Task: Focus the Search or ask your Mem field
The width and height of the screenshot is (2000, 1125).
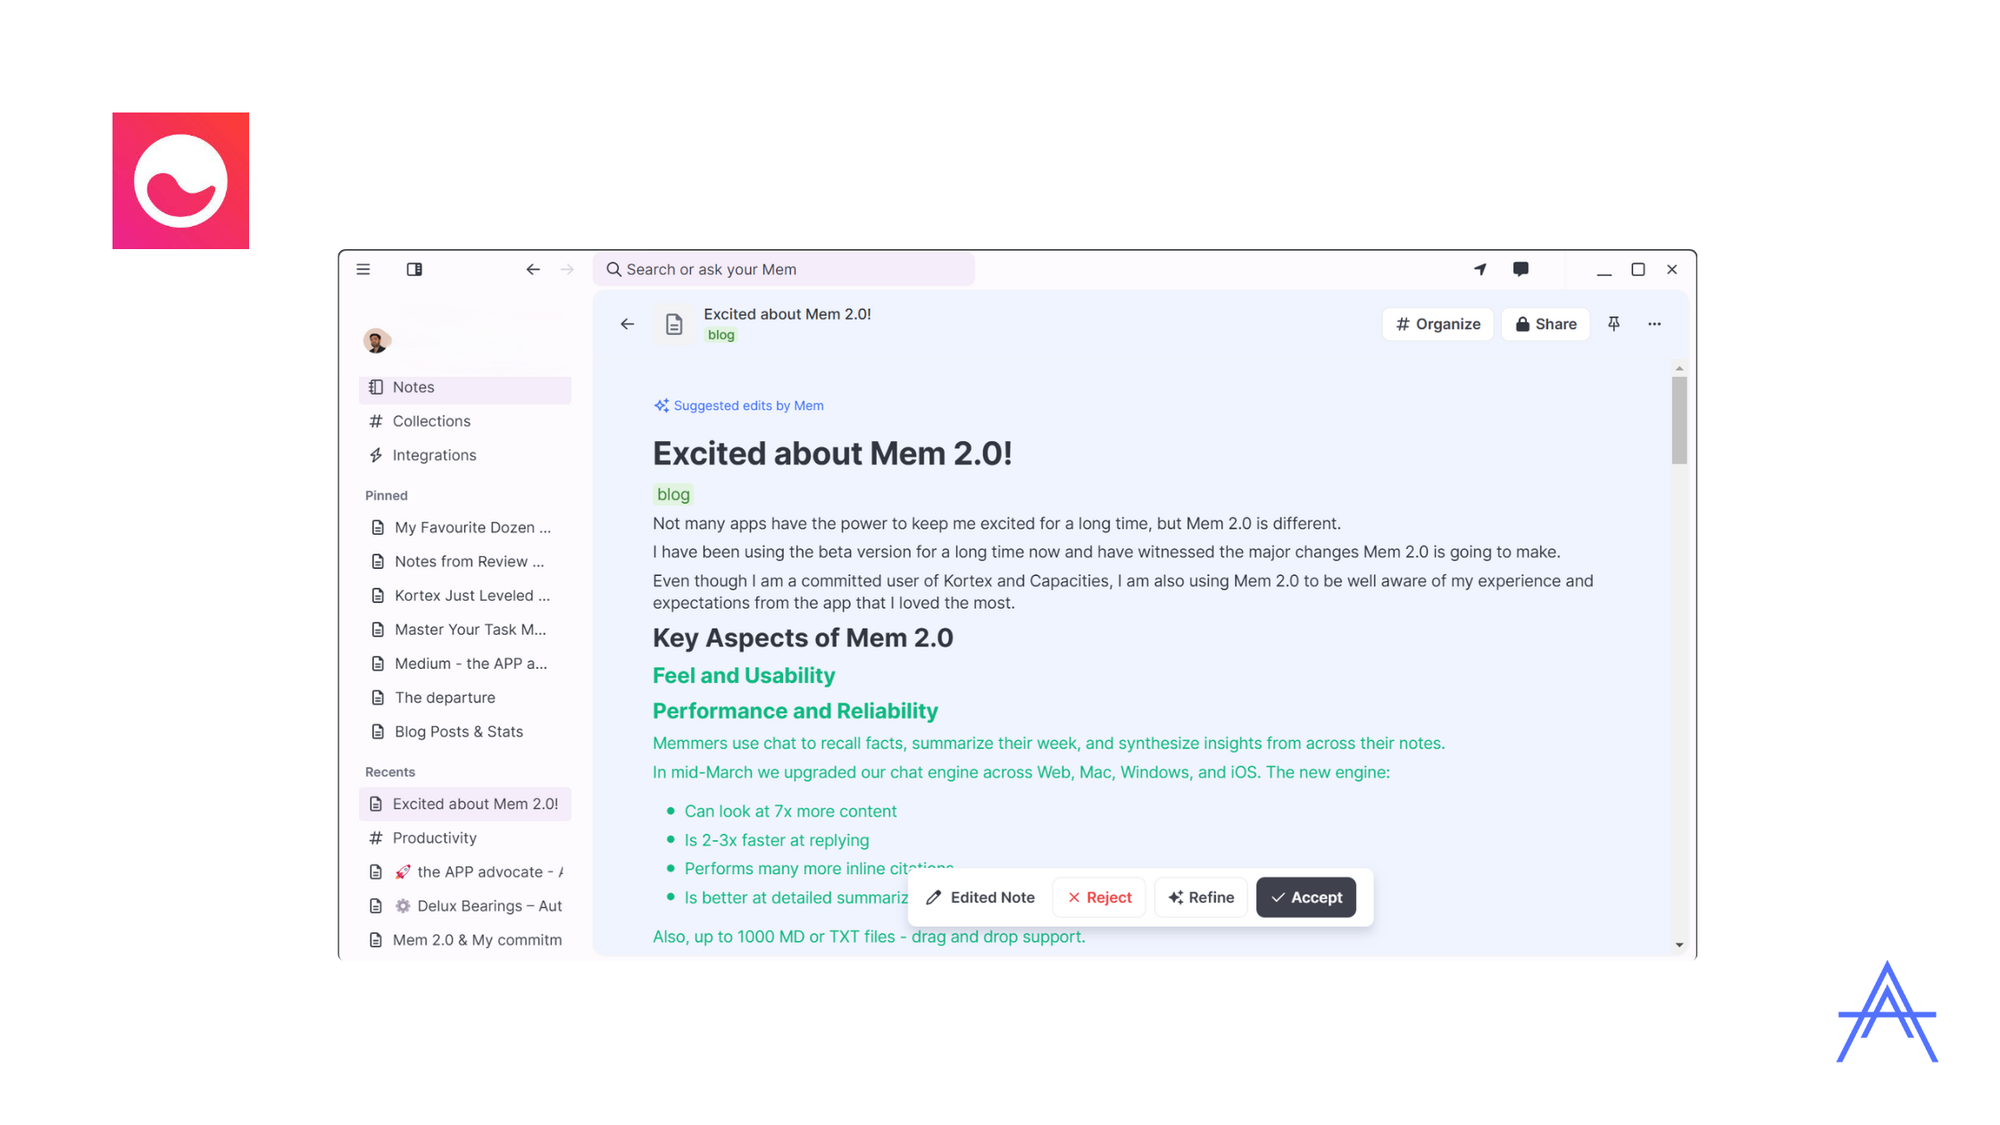Action: click(784, 269)
